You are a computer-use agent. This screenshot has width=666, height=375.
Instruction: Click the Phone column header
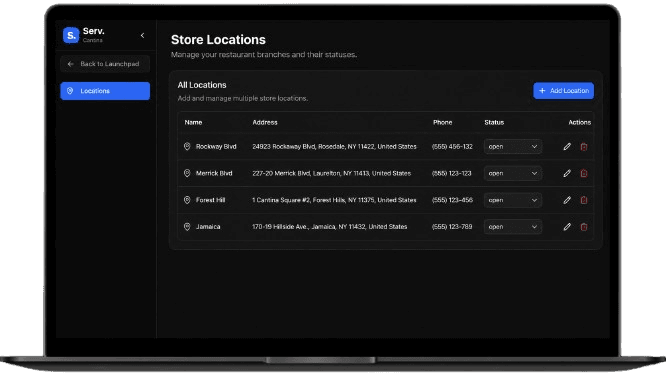[443, 122]
